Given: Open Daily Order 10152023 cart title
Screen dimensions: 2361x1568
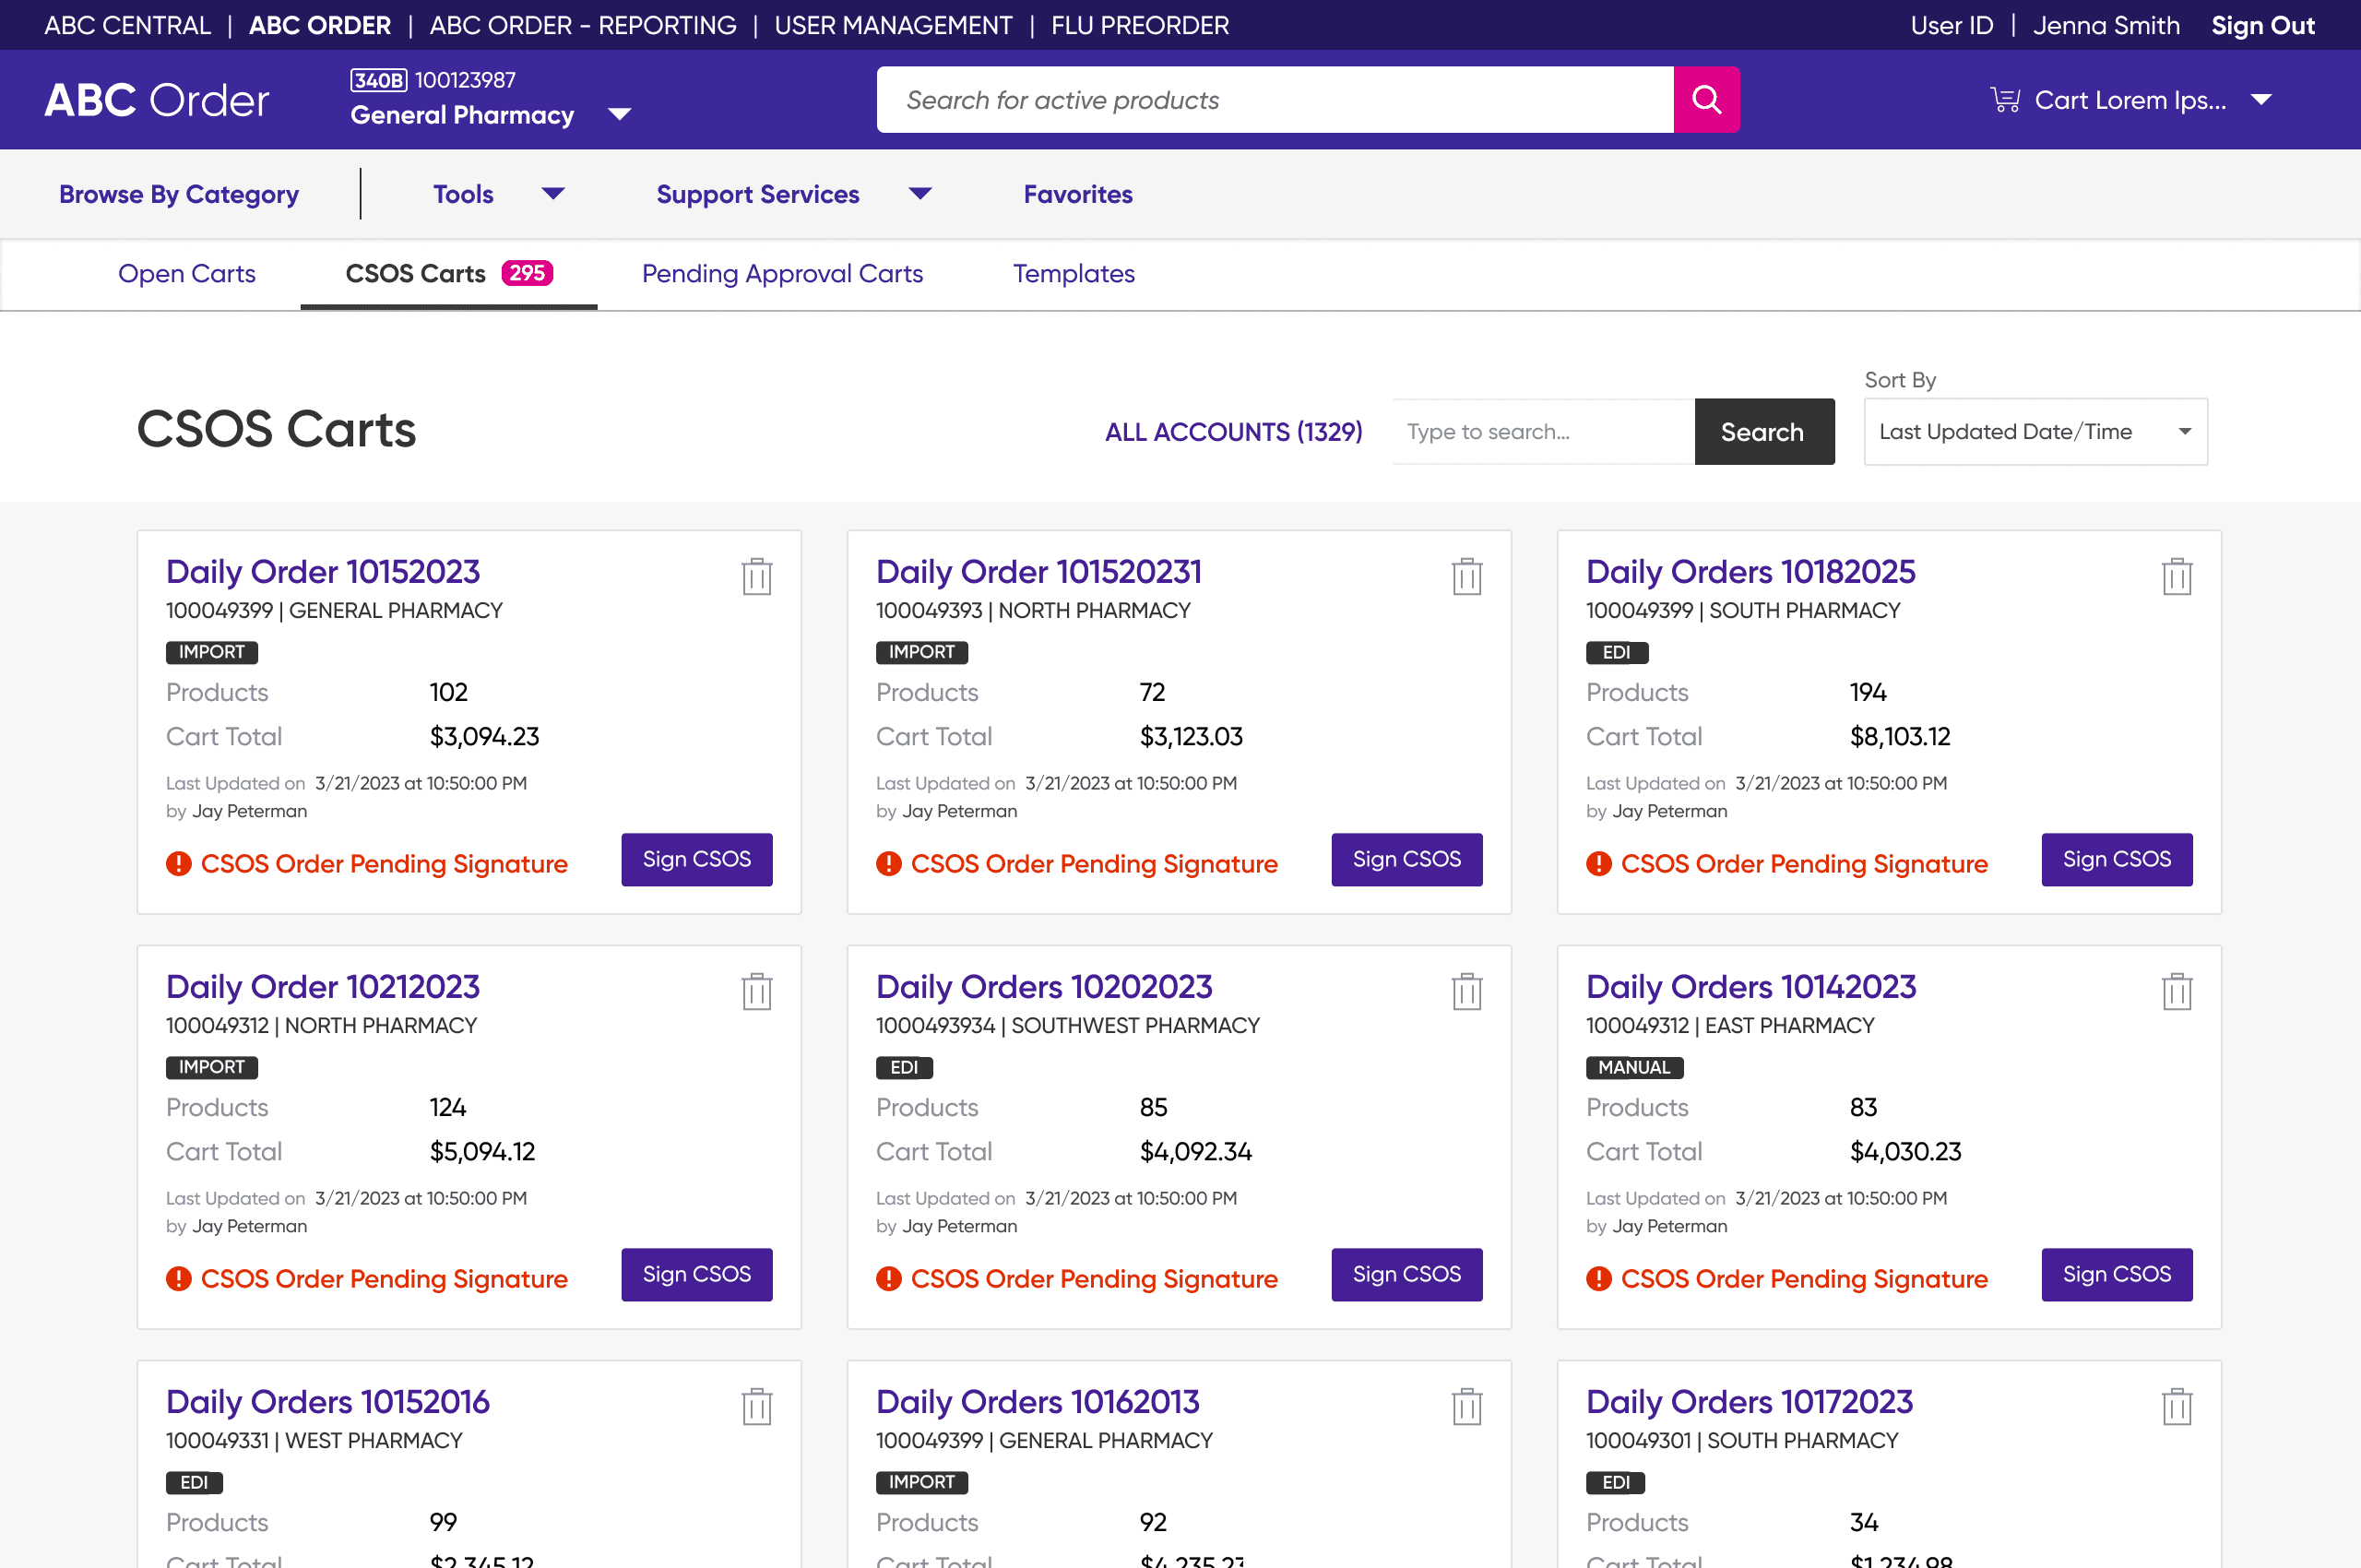Looking at the screenshot, I should click(323, 572).
